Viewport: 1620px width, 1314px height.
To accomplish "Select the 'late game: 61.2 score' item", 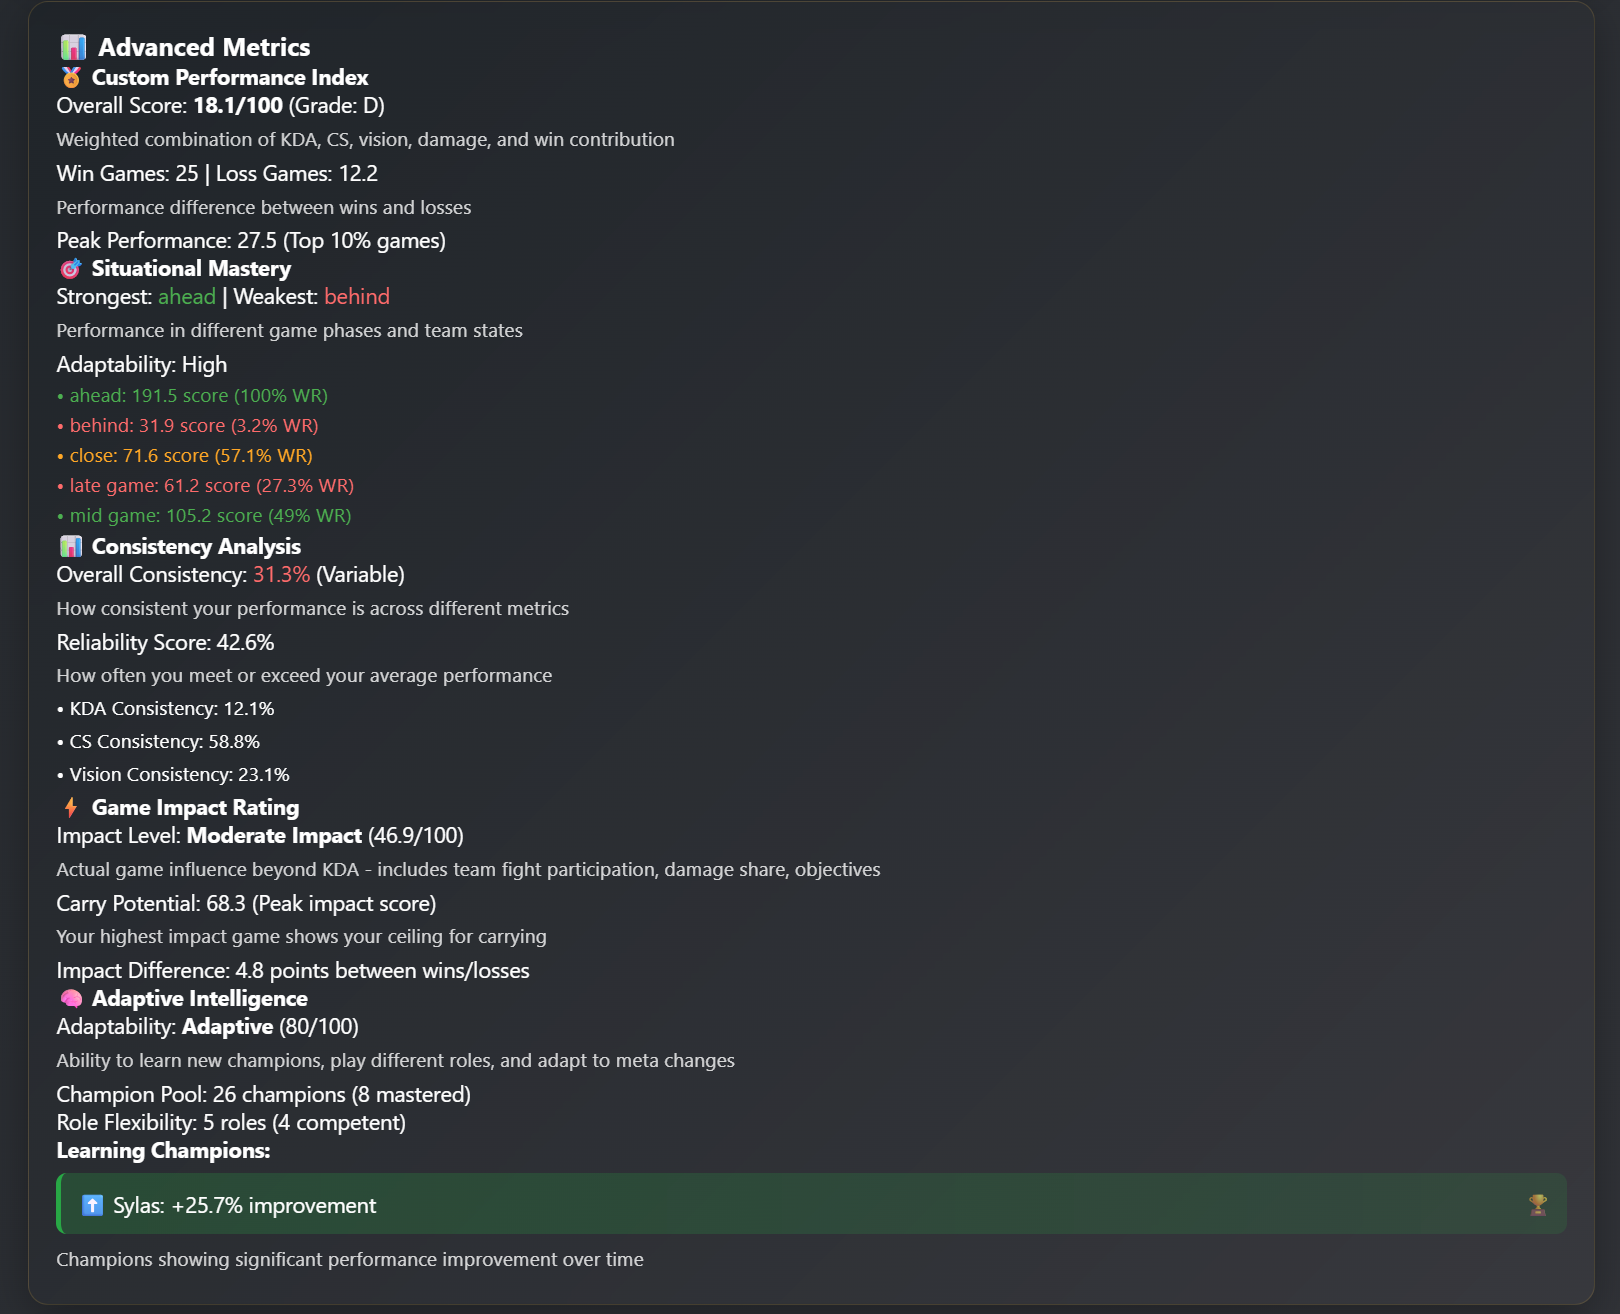I will pos(206,486).
